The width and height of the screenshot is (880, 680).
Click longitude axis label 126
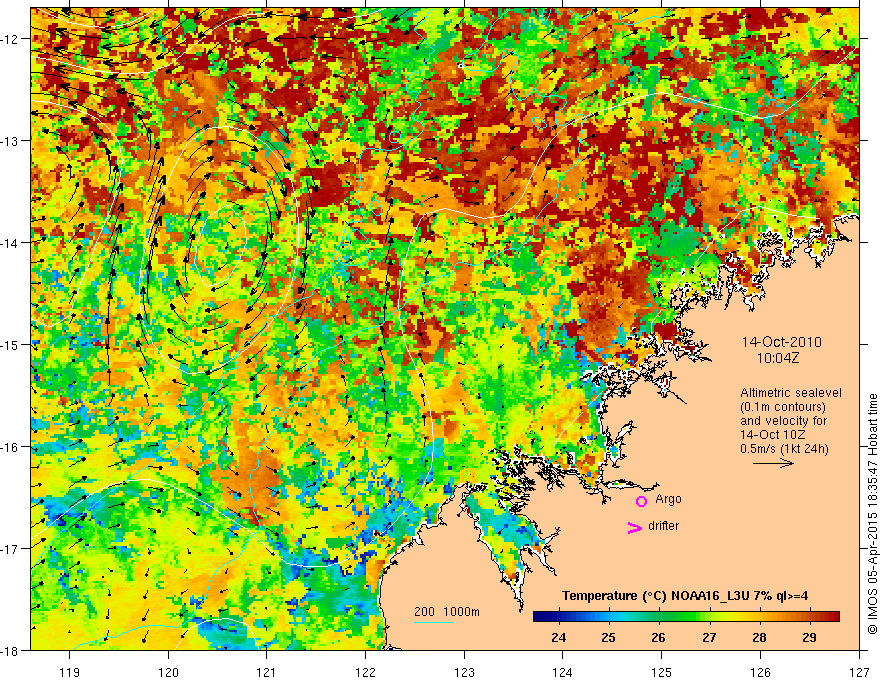pyautogui.click(x=760, y=672)
